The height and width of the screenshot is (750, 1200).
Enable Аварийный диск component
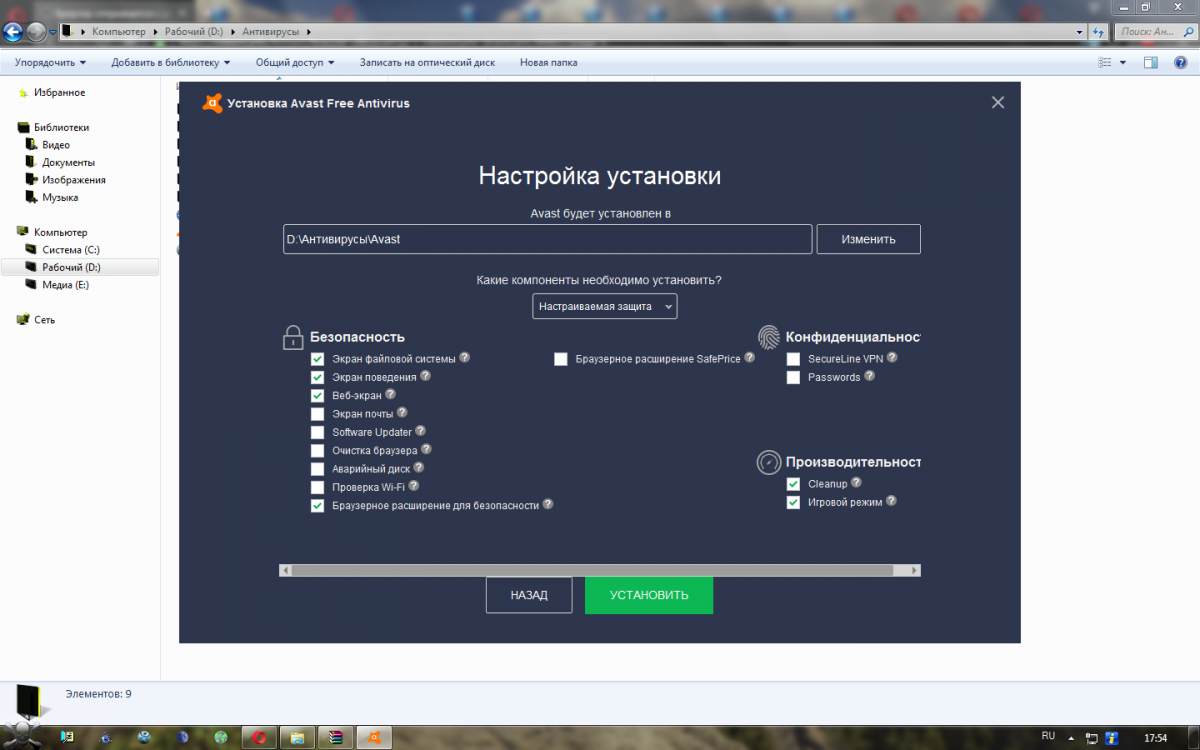coord(317,469)
